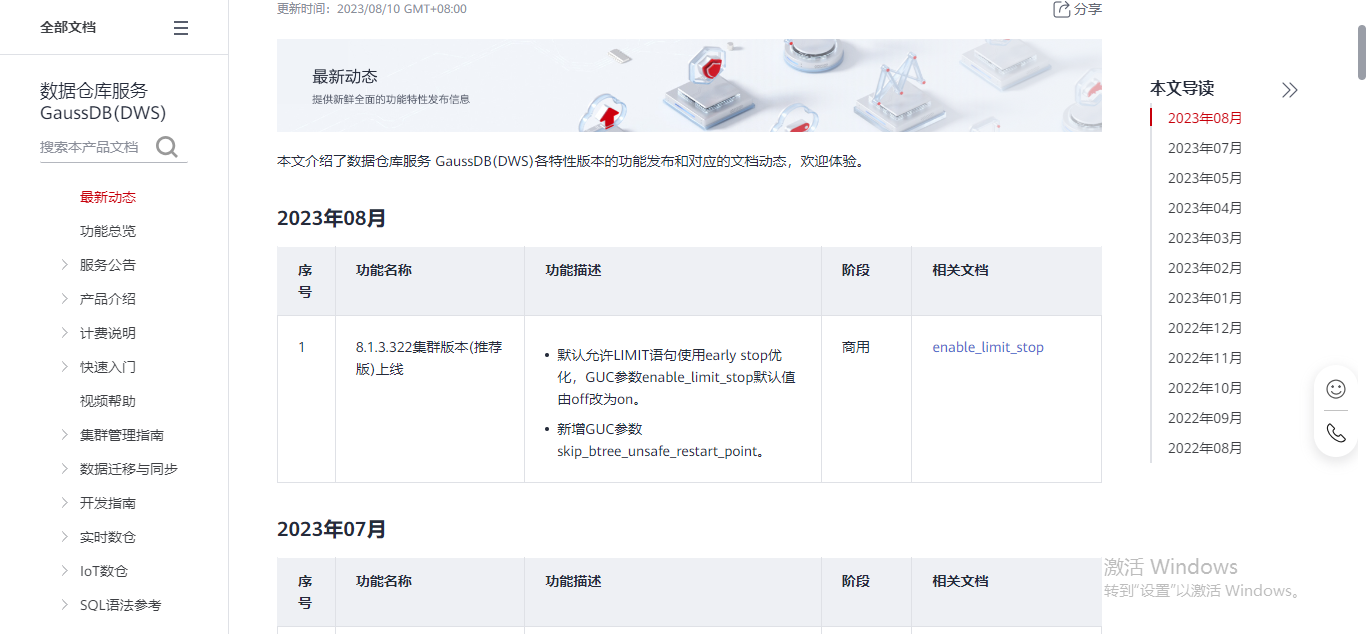
Task: Click the 本文导读 heading
Action: [1182, 88]
